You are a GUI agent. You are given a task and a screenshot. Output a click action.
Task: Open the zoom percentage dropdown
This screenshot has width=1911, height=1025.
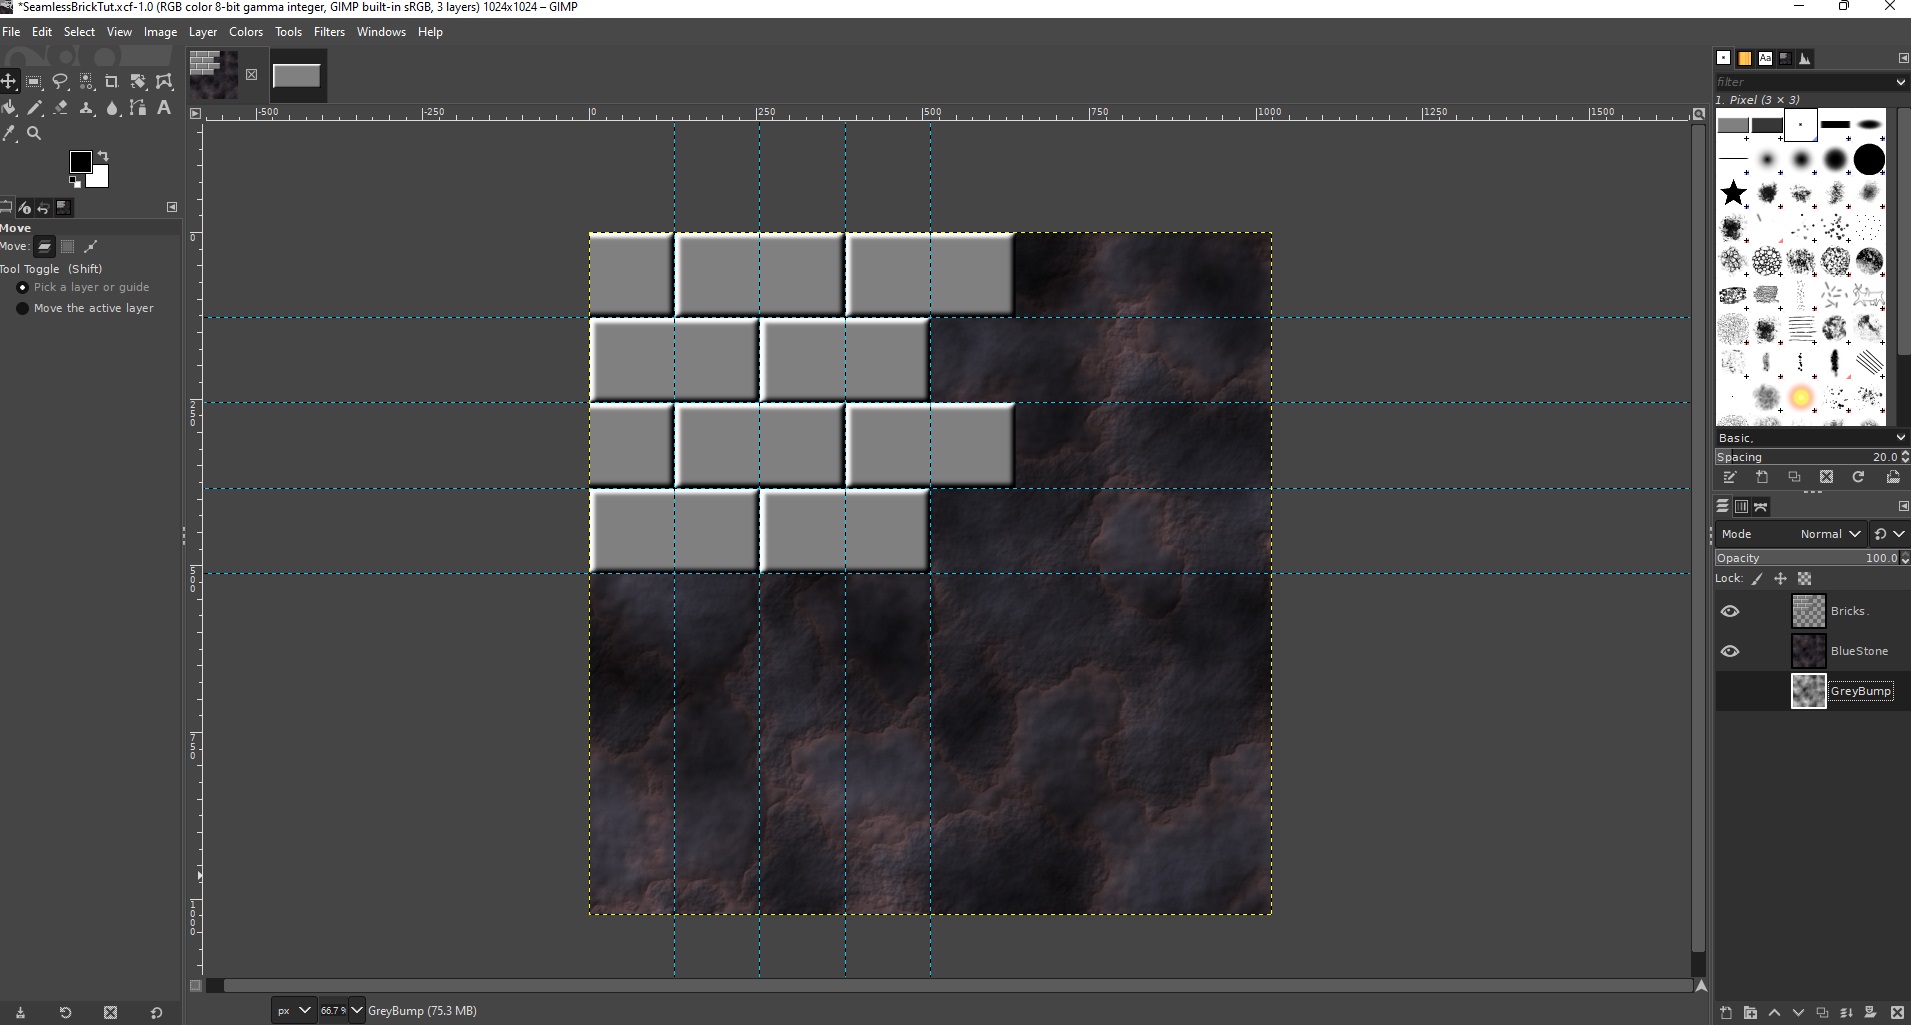pyautogui.click(x=356, y=1010)
